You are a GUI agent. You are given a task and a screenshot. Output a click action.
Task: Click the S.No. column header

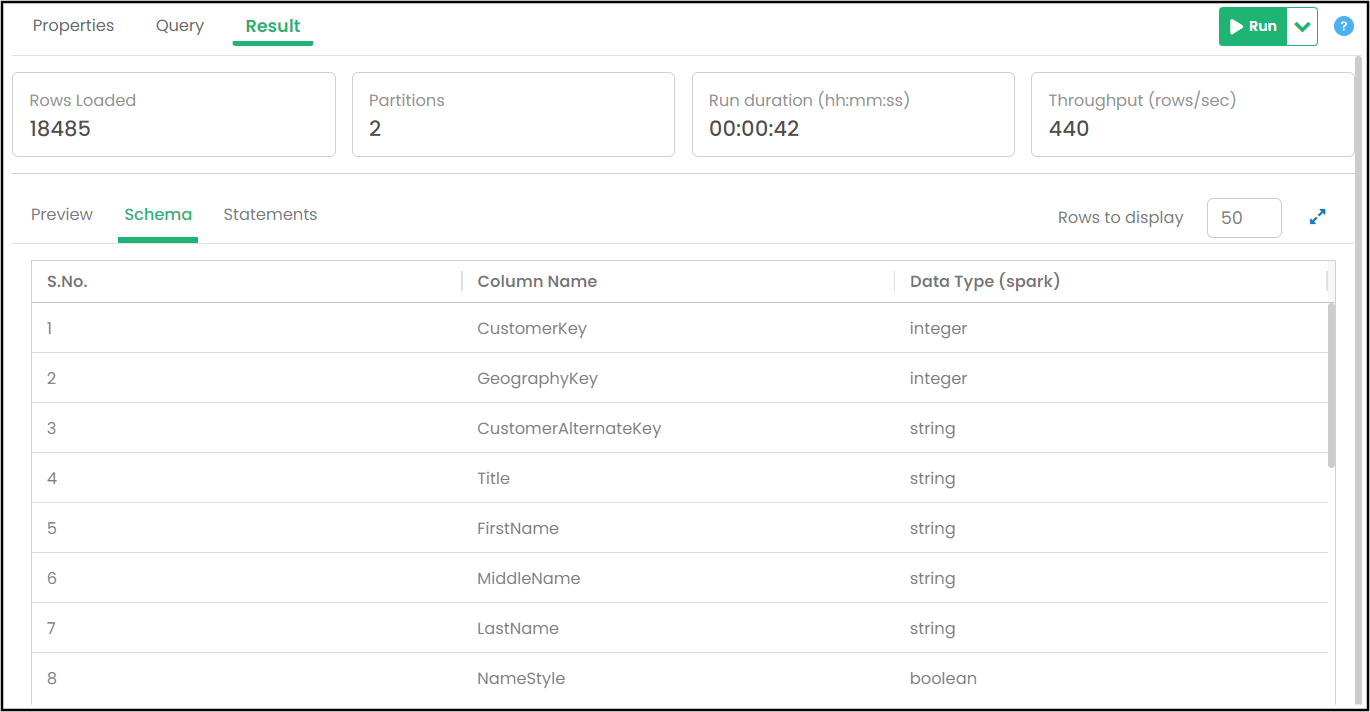(67, 282)
